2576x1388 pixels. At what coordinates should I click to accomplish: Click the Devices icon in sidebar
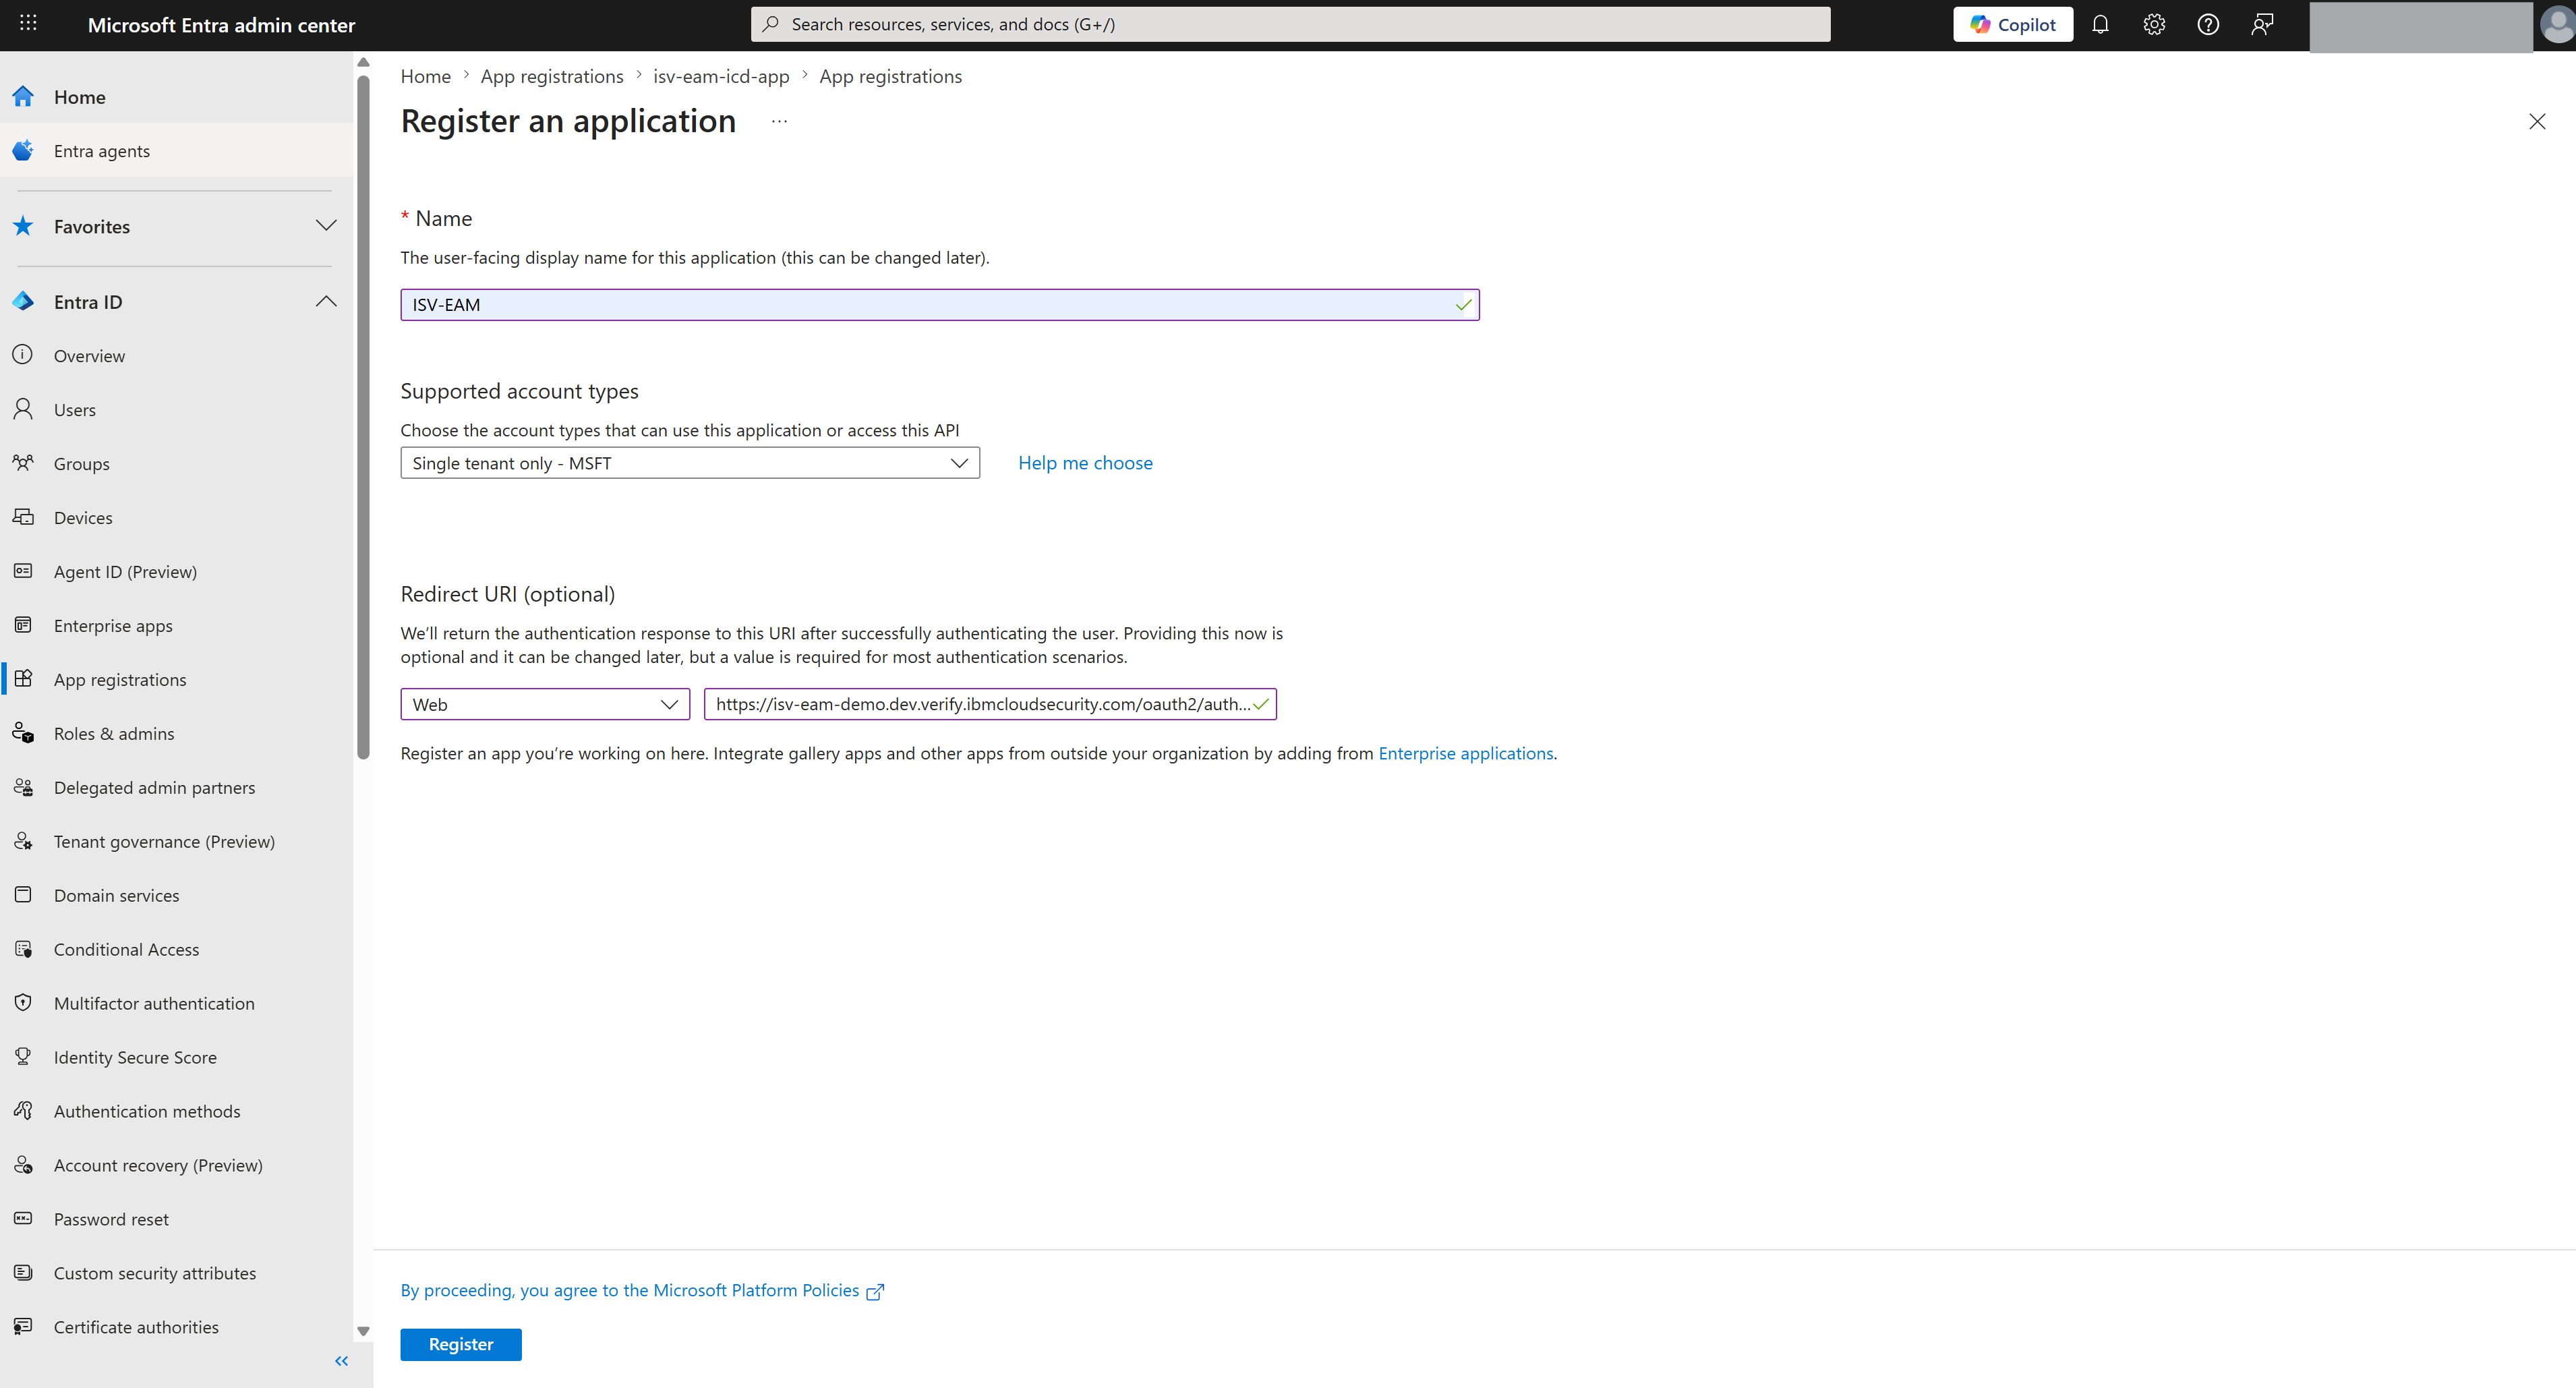click(x=23, y=517)
